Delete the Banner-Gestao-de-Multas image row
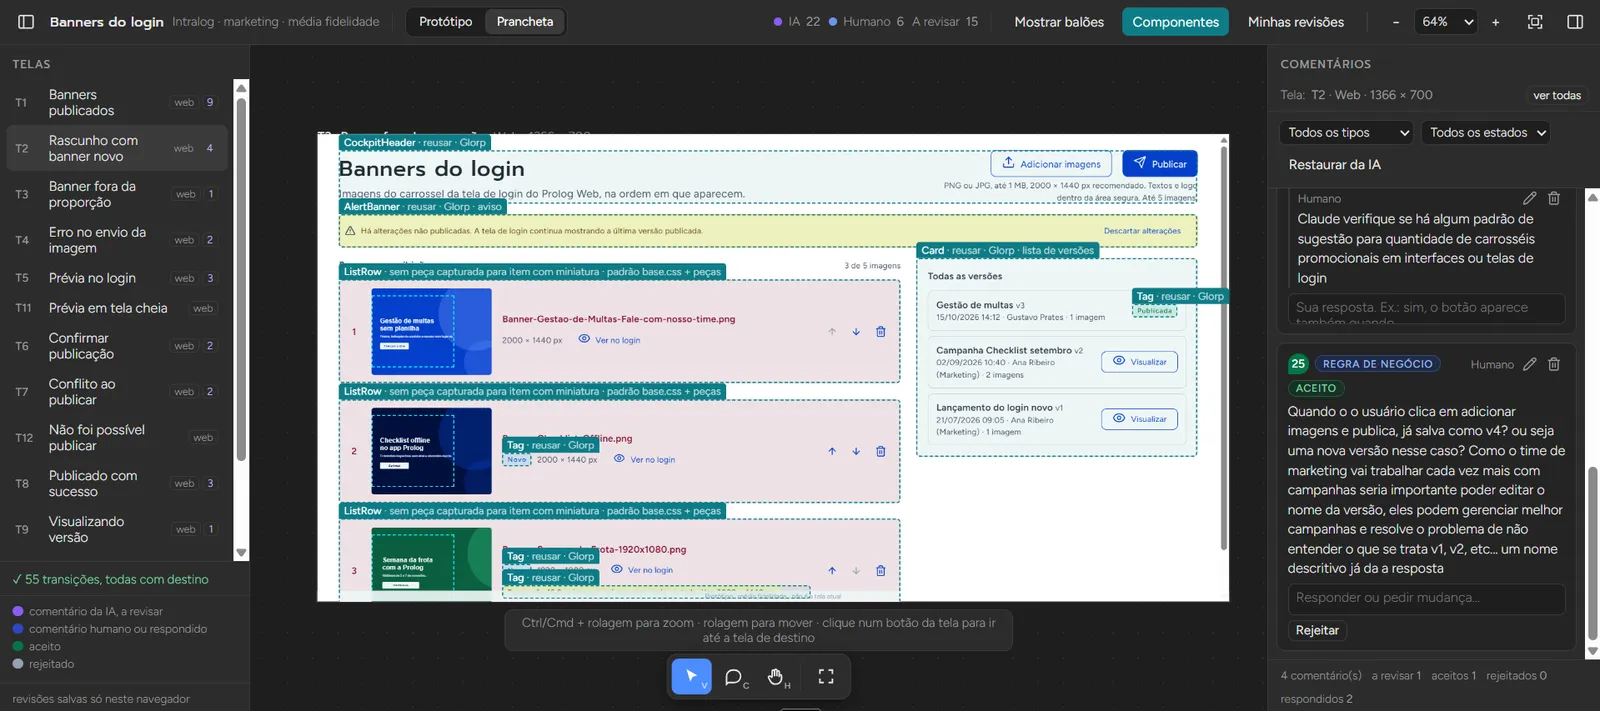The width and height of the screenshot is (1600, 711). click(881, 332)
